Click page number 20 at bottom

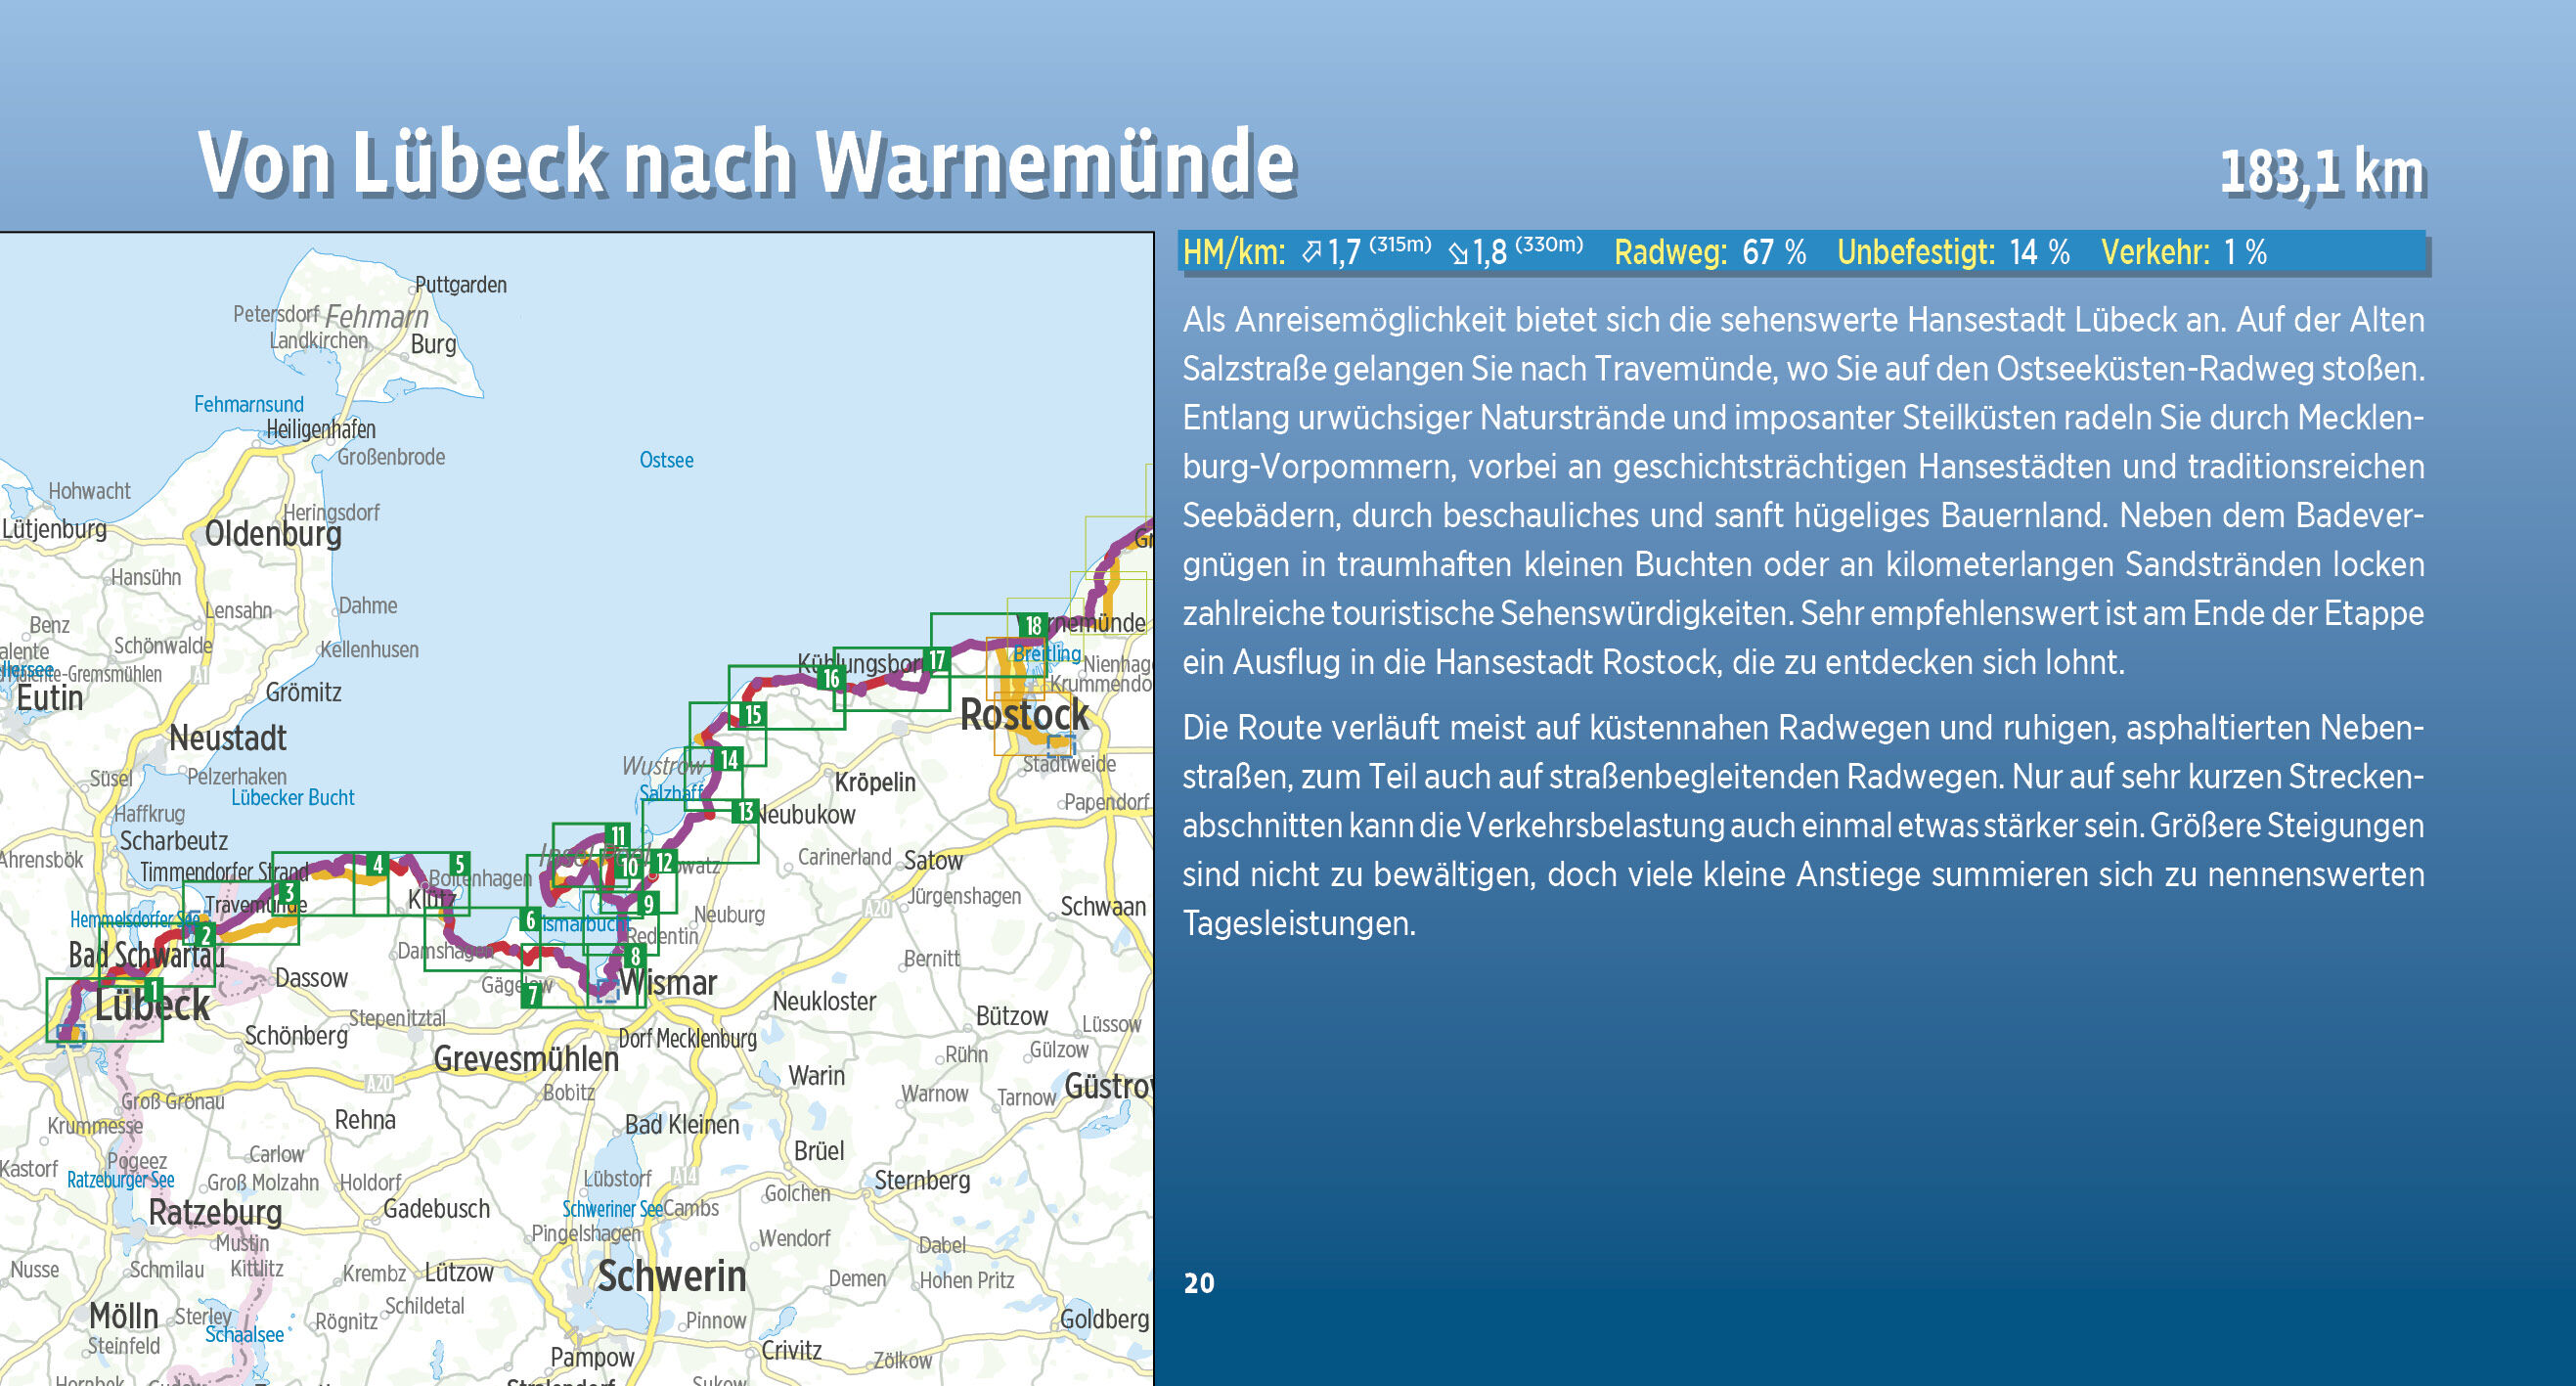[x=1198, y=1283]
